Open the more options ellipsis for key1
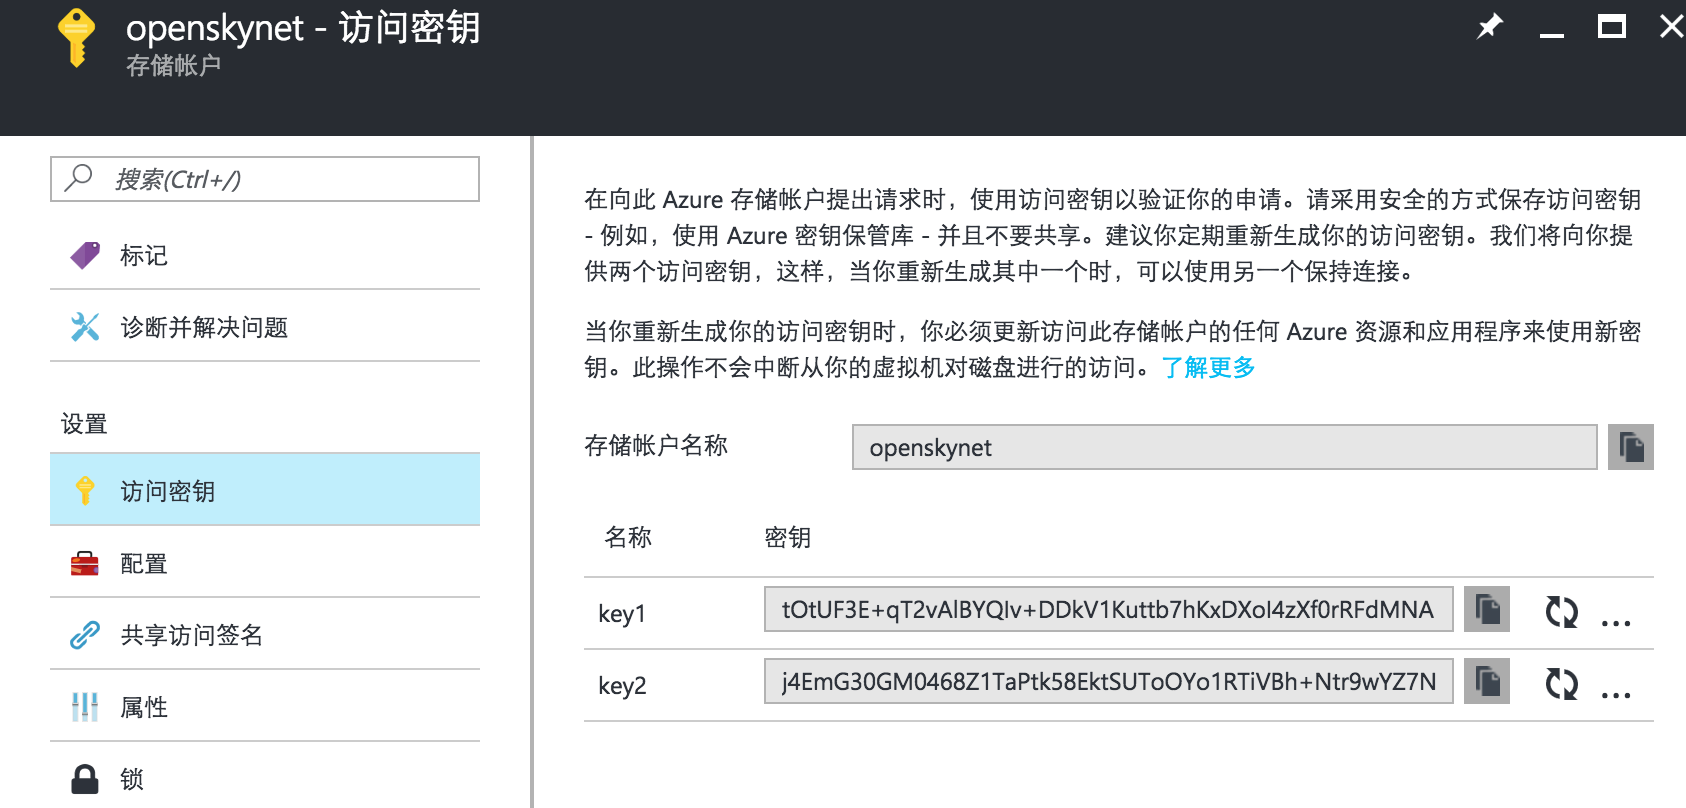Screen dimensions: 1686x808 (x=1616, y=622)
